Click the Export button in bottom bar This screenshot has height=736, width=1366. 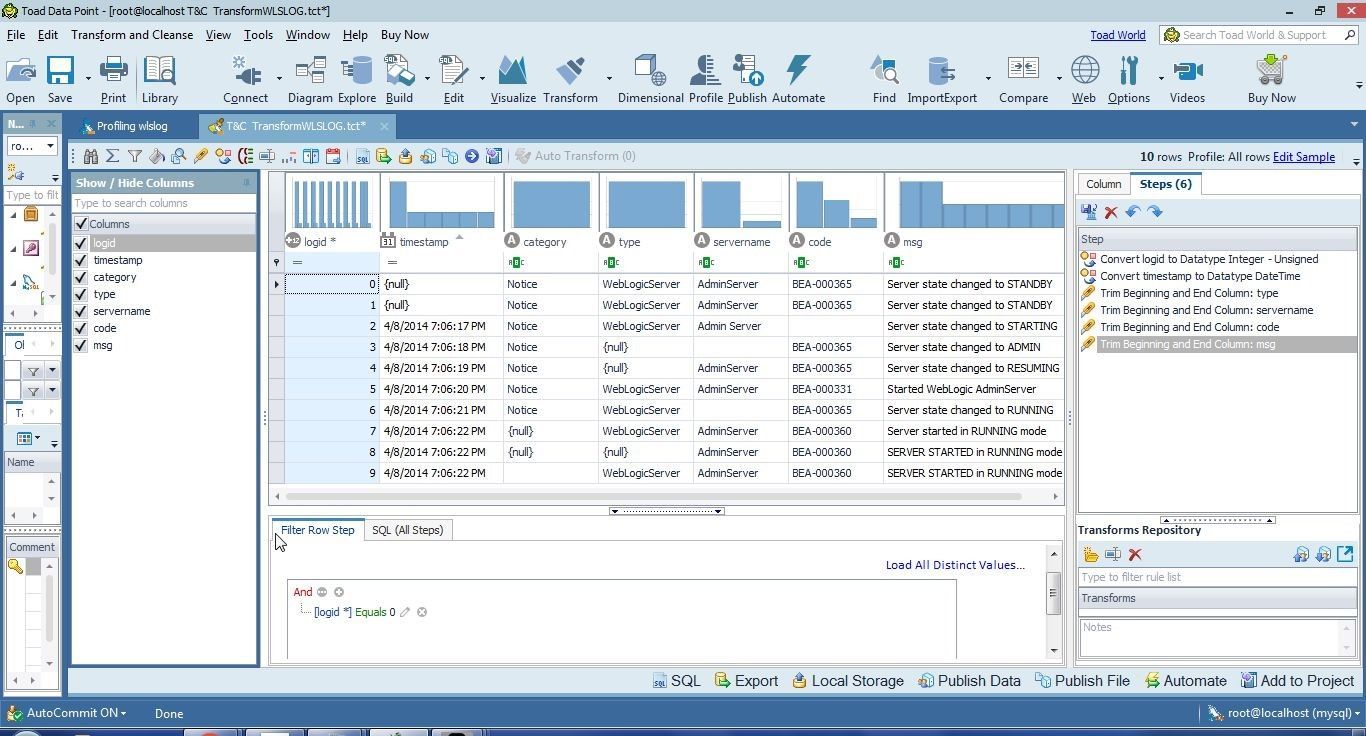click(746, 681)
